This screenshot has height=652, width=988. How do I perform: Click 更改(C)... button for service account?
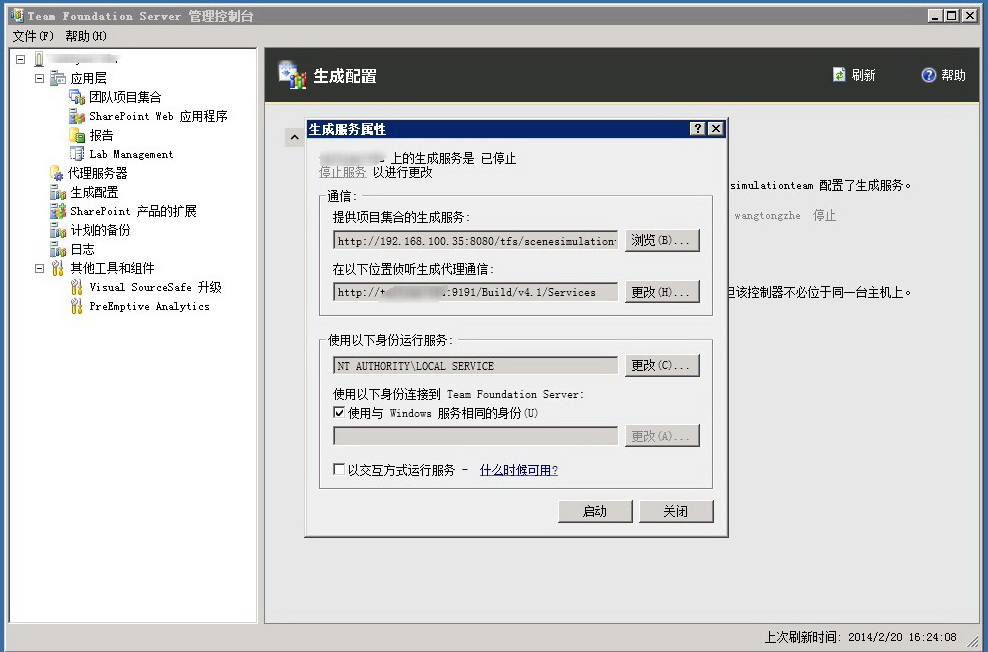tap(662, 365)
